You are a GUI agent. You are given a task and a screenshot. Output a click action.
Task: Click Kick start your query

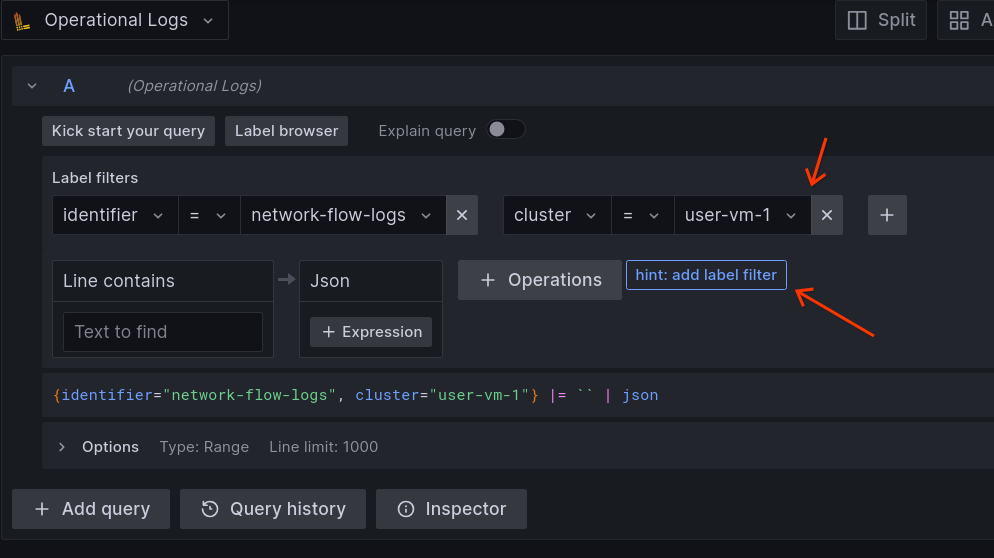point(128,131)
